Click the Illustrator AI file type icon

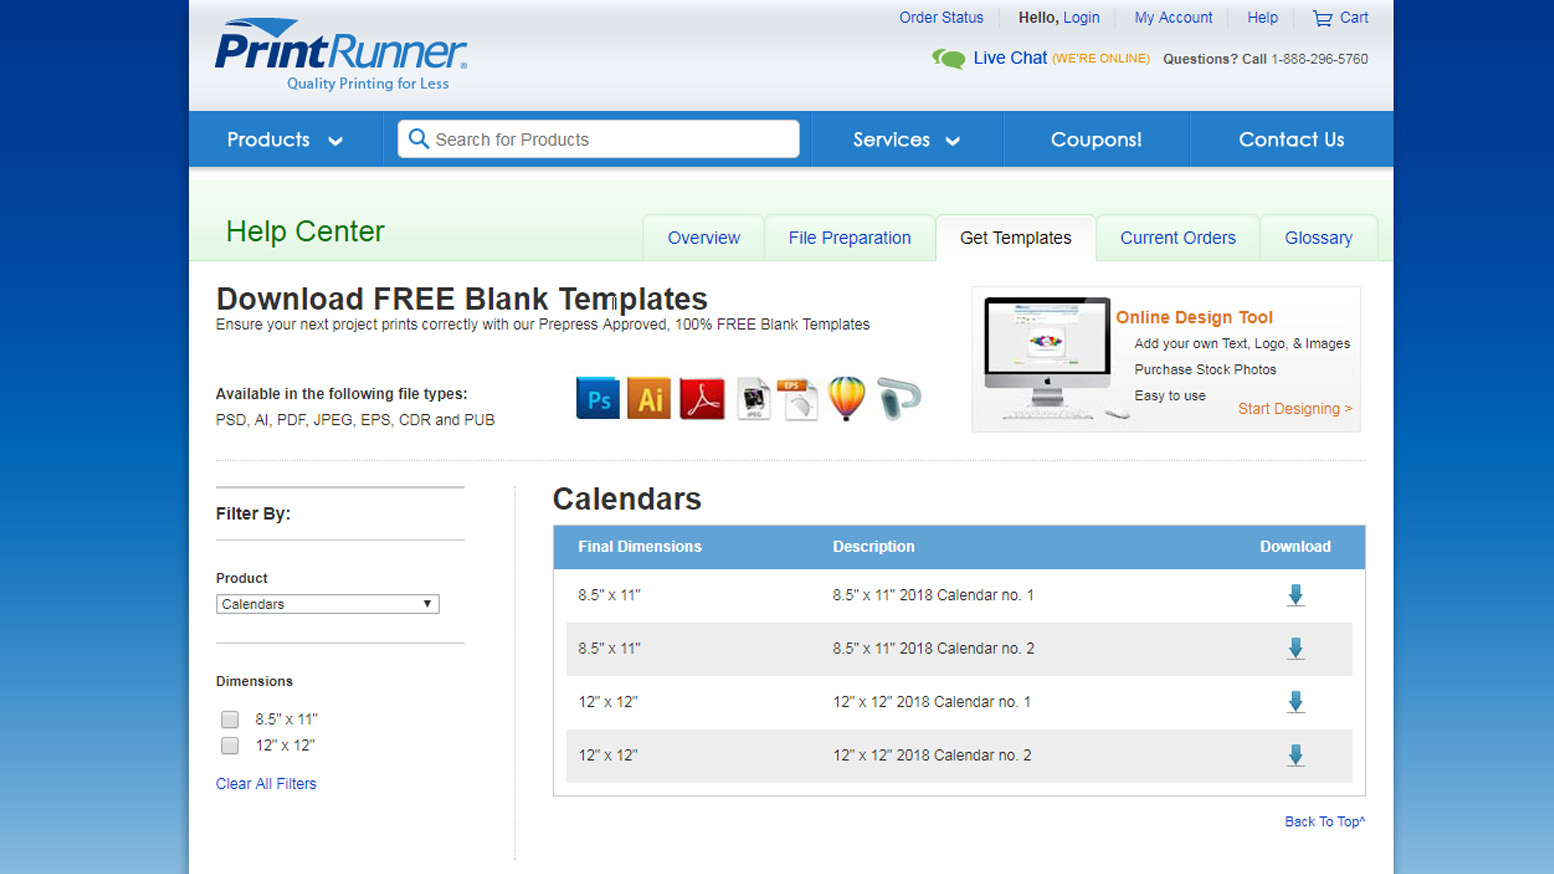649,399
